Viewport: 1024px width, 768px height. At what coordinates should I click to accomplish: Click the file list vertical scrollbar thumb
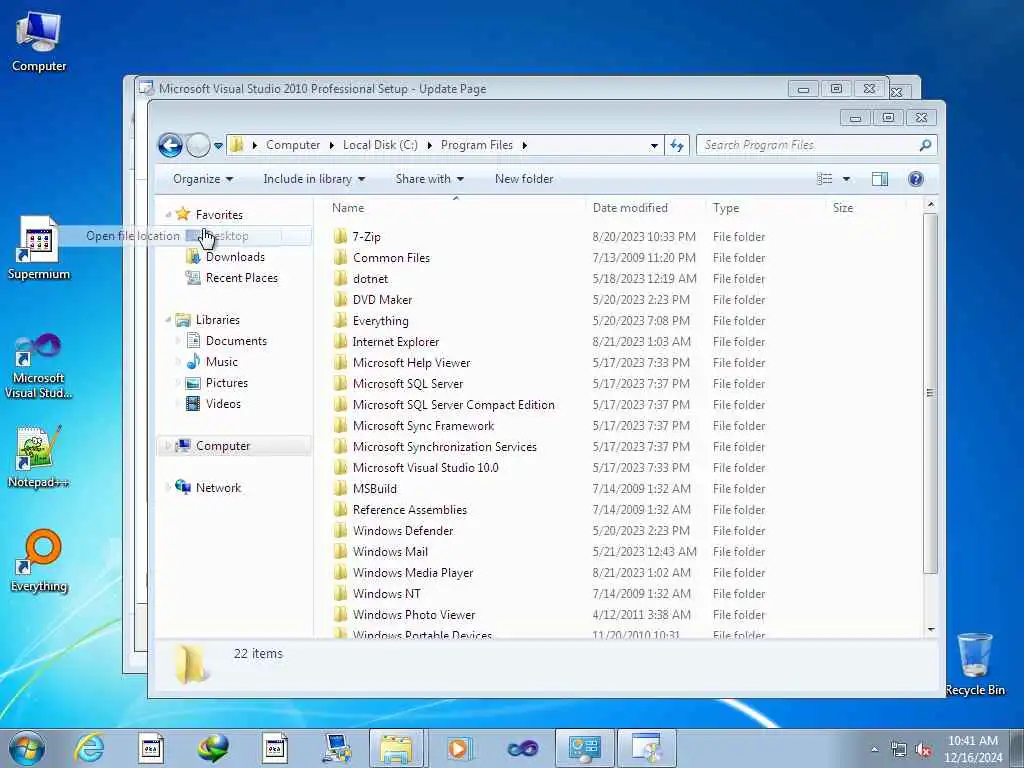(931, 393)
